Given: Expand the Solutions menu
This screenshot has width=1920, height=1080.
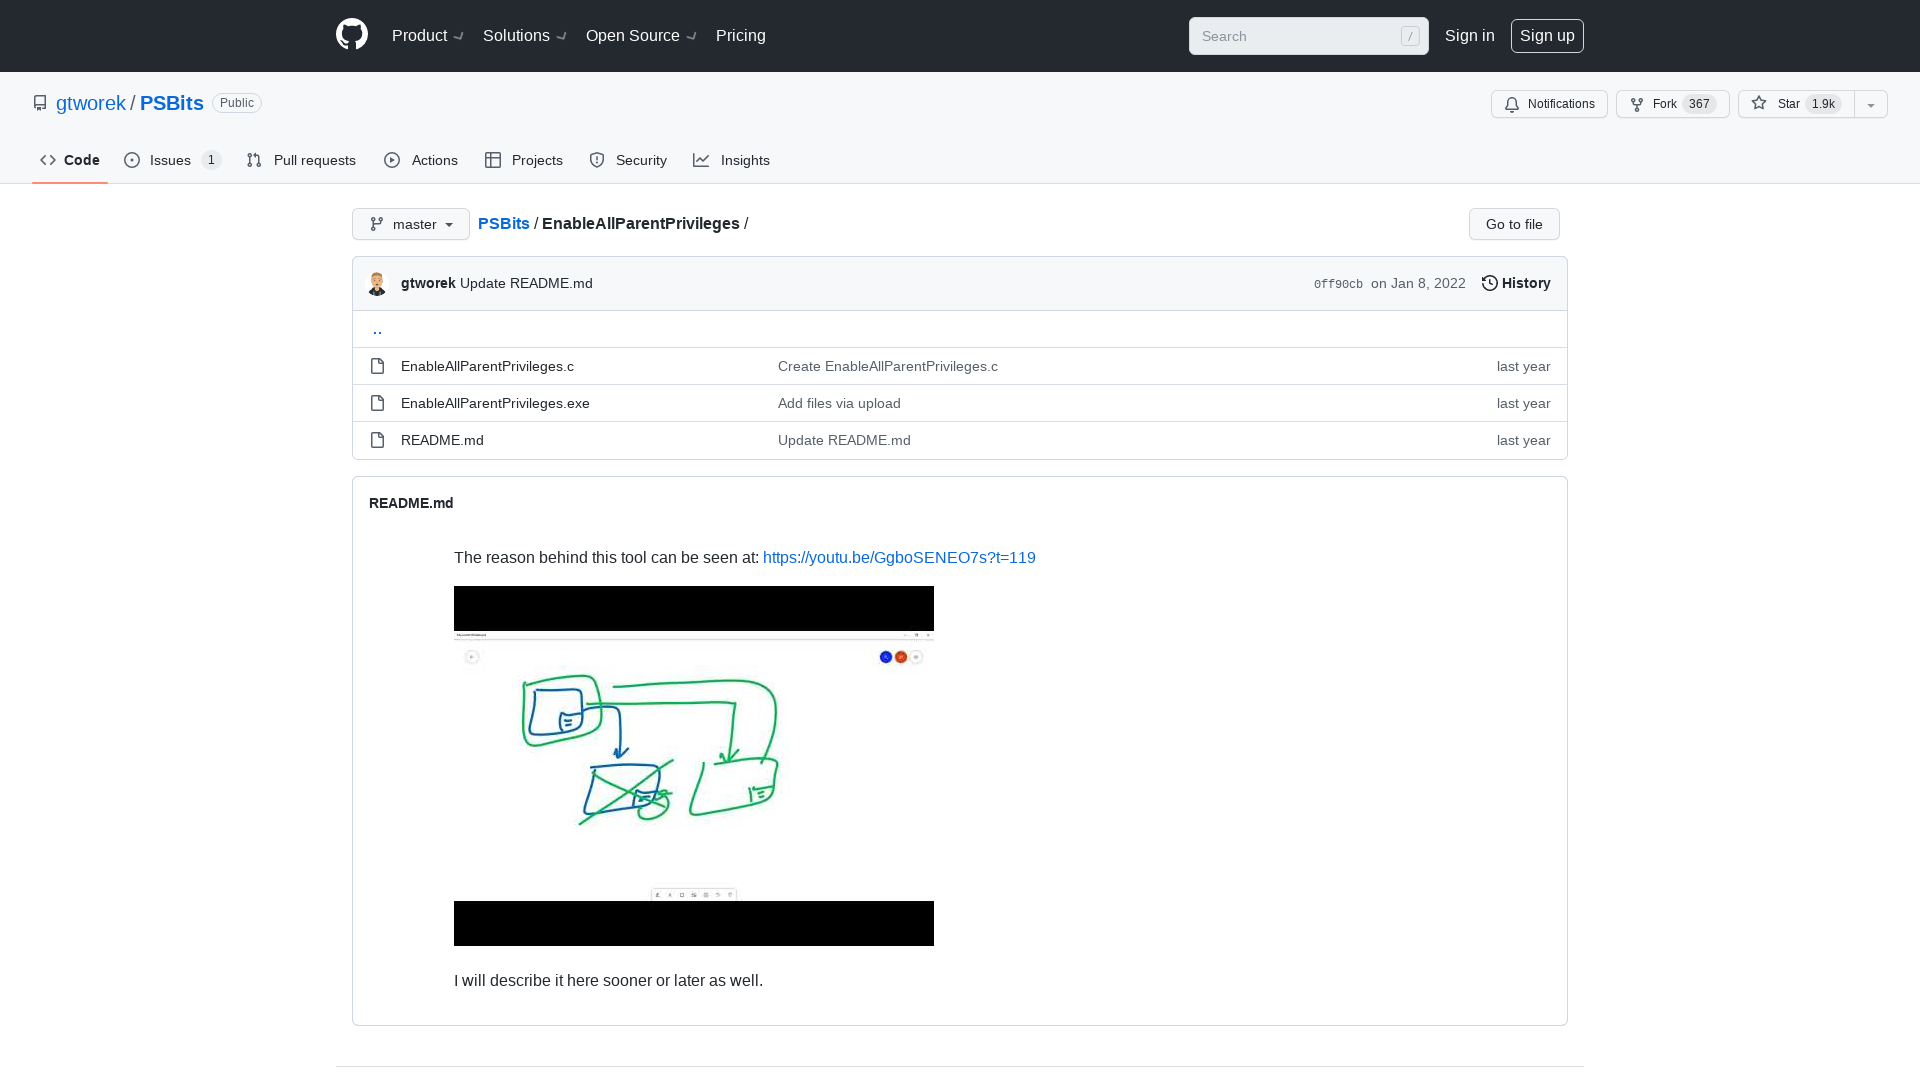Looking at the screenshot, I should tap(525, 36).
